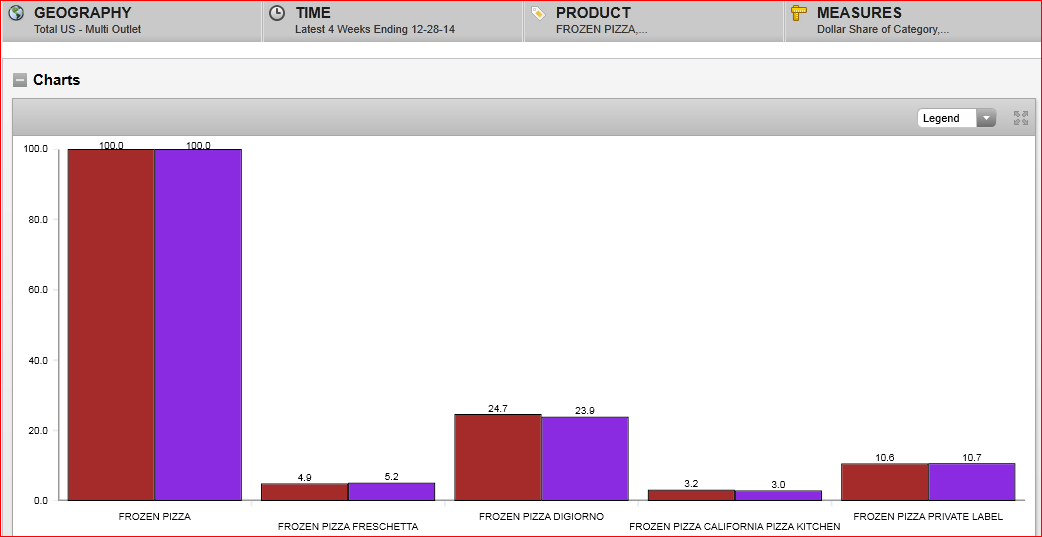Screen dimensions: 1042x537
Task: Click the FROZEN PIZZA FRESCHETTA axis label
Action: tap(348, 526)
